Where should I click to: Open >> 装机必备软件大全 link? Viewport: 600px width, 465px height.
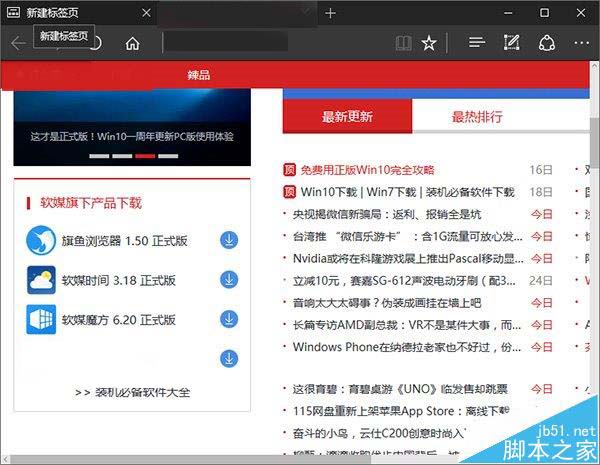coord(132,392)
